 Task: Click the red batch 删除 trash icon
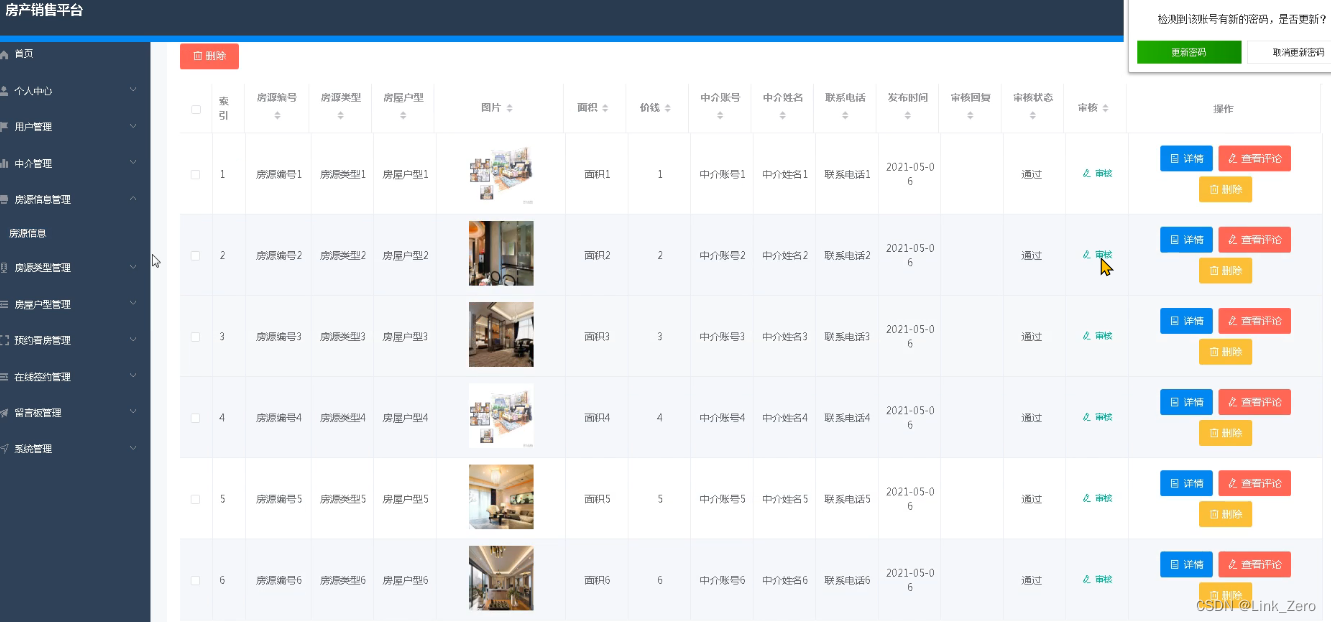coord(208,56)
